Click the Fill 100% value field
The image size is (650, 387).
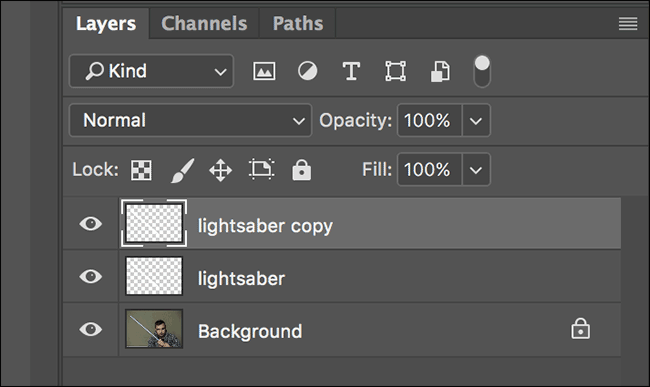click(x=429, y=169)
